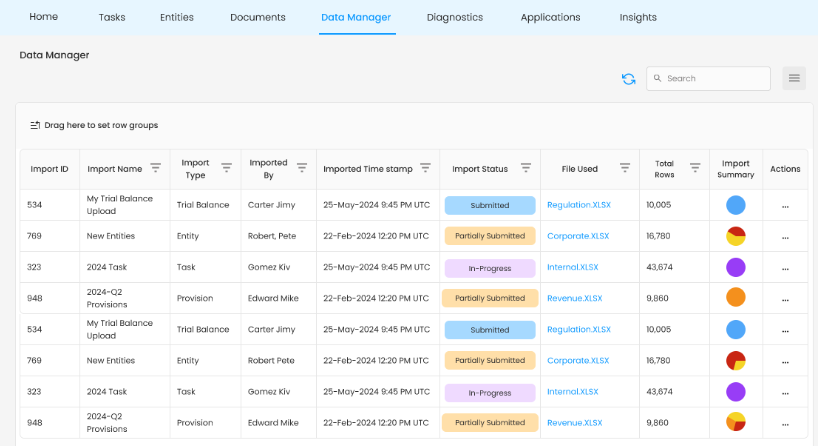View the Insights tab
This screenshot has height=446, width=818.
click(638, 17)
